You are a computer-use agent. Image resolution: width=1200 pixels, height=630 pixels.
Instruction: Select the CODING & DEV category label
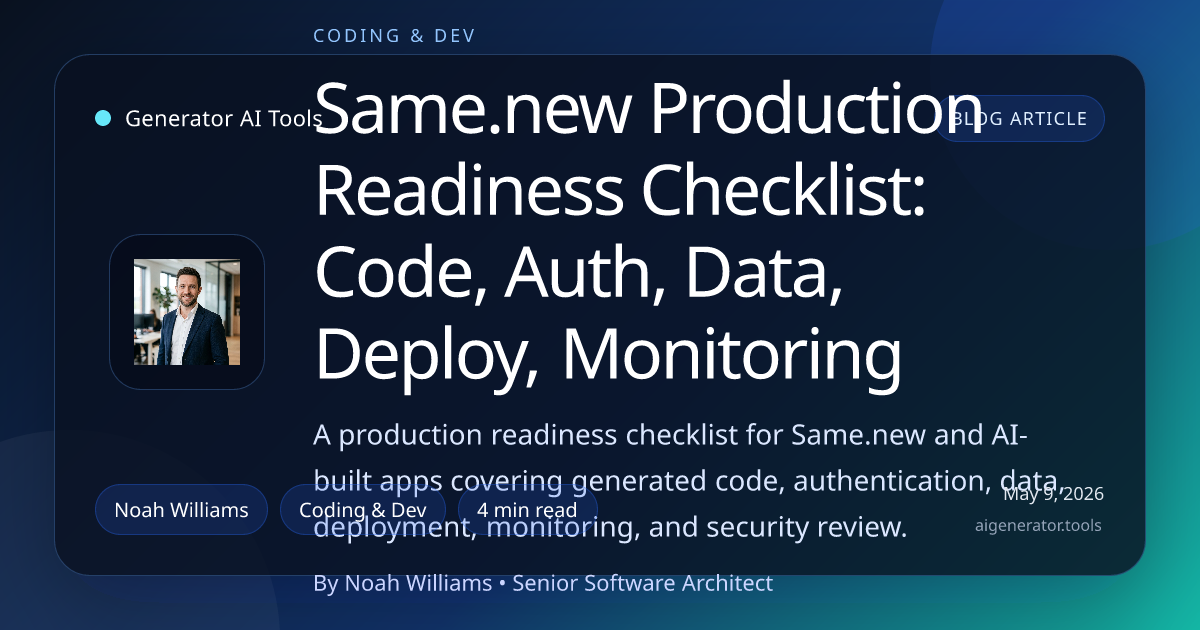click(394, 36)
